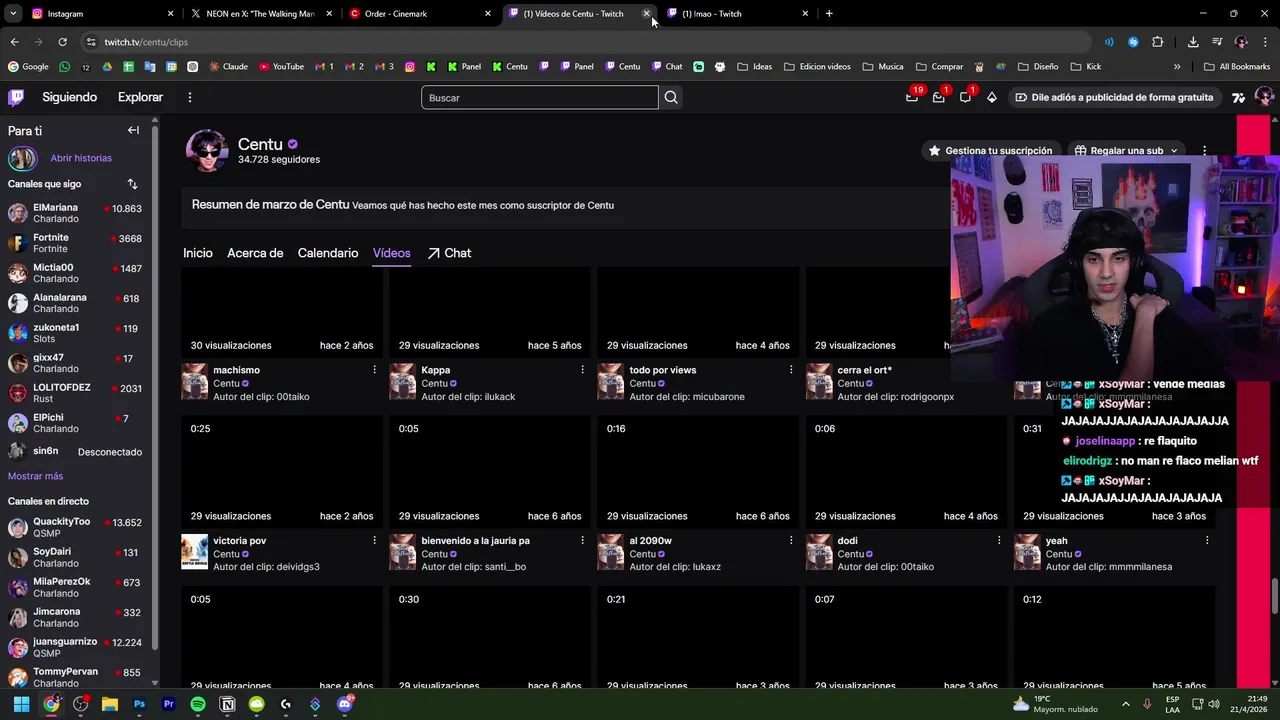Open the new tab plus button

[x=829, y=14]
